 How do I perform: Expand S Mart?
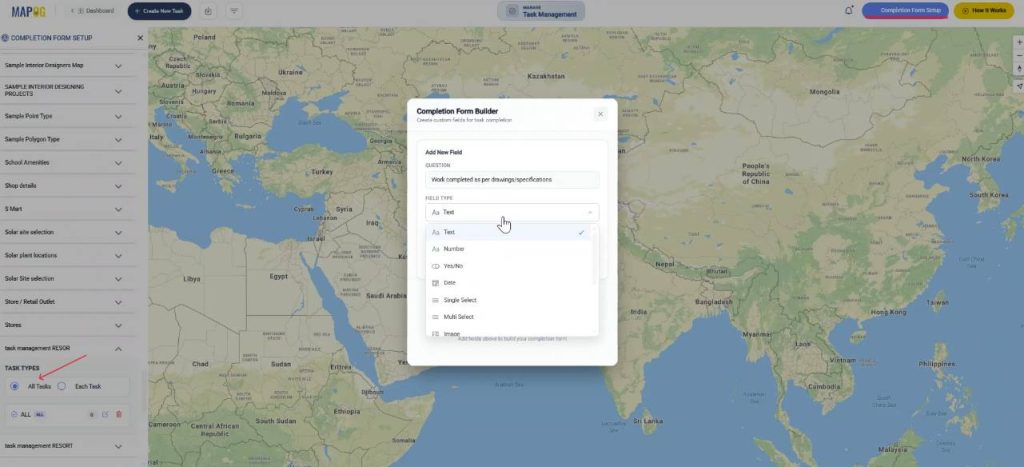(118, 209)
